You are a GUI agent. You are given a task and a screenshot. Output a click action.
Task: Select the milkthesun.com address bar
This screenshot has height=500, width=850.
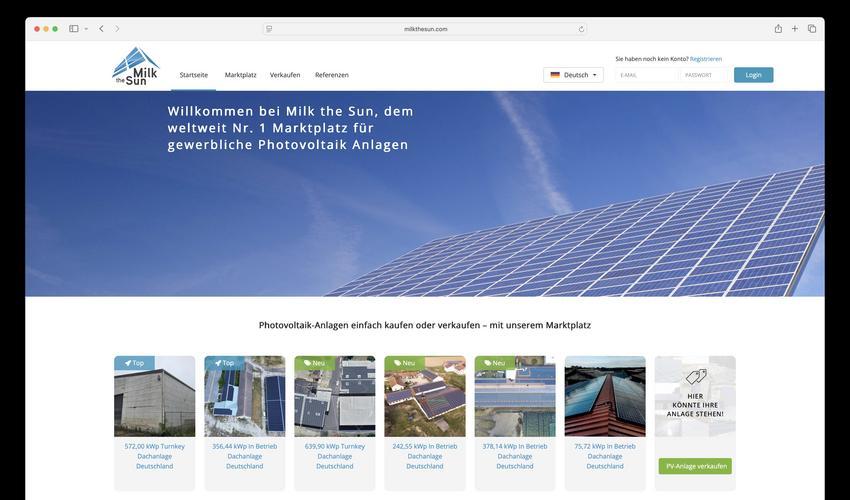pyautogui.click(x=425, y=29)
